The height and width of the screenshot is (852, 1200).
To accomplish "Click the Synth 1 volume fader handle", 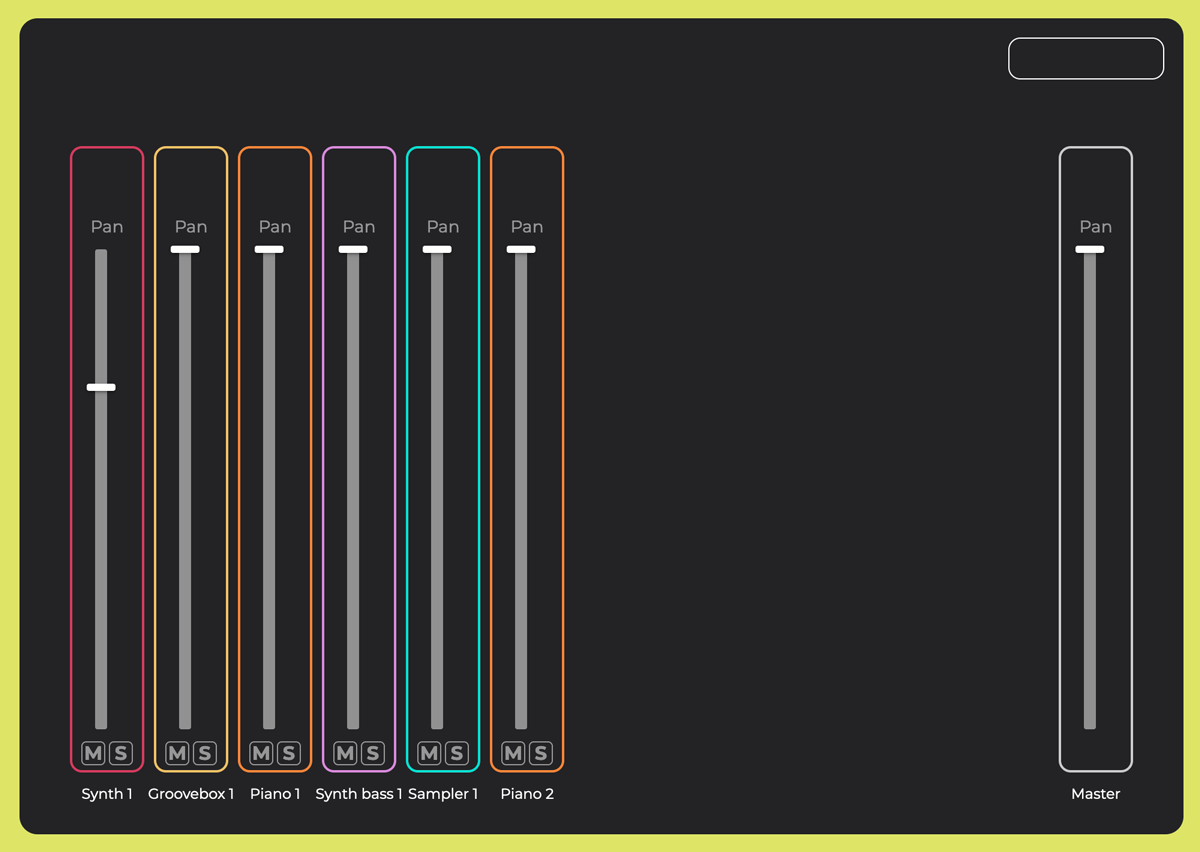I will point(101,387).
